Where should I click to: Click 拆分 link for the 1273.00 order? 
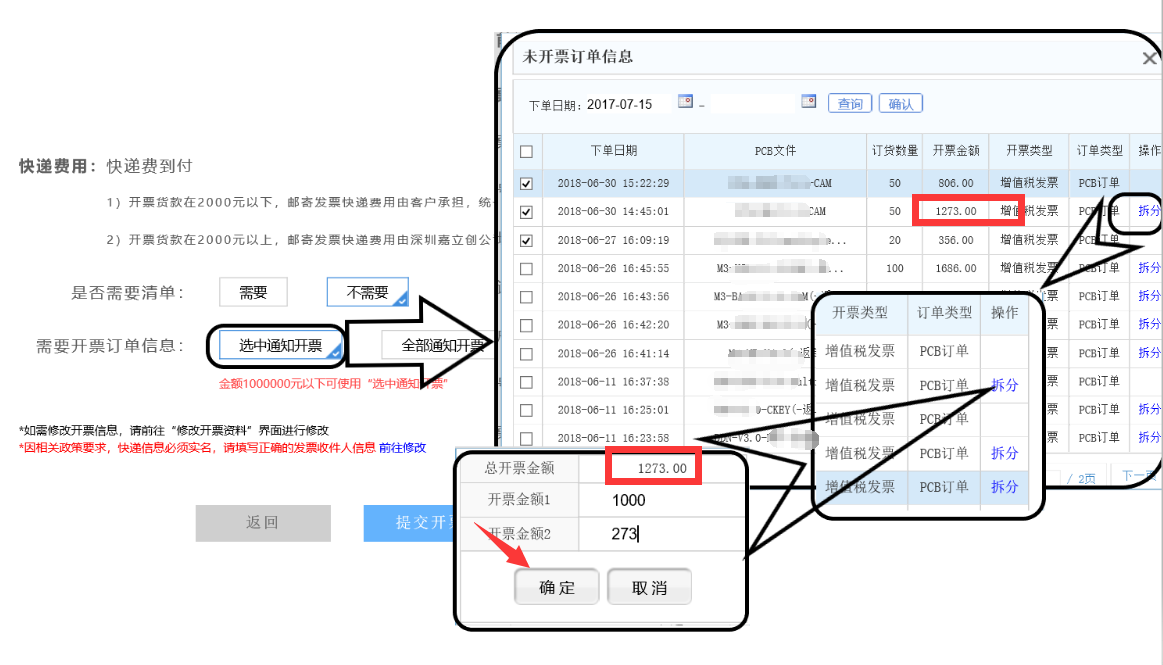tap(1149, 211)
